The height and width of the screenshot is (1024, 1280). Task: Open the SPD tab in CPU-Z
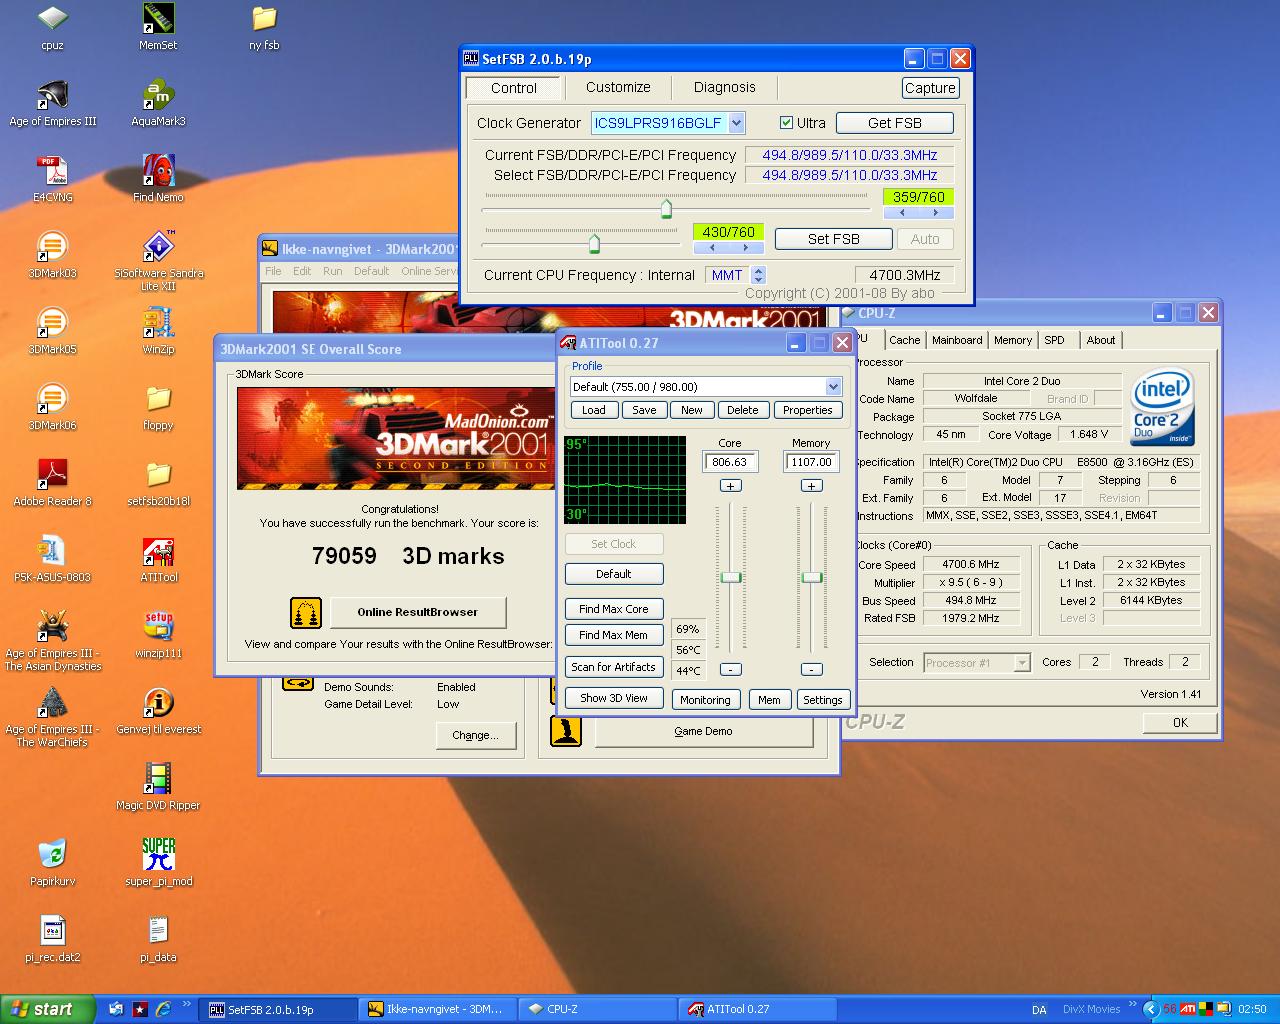point(1055,340)
